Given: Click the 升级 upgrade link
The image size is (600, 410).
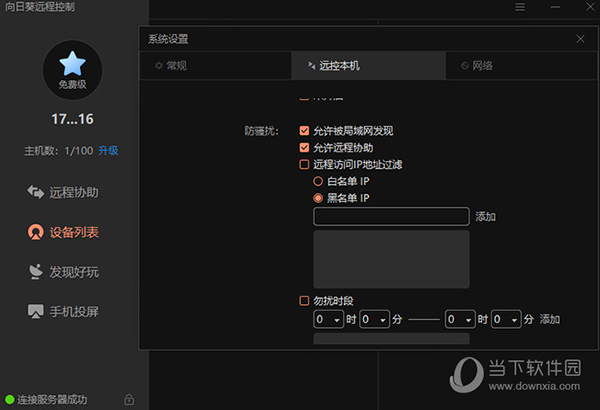Looking at the screenshot, I should (108, 150).
